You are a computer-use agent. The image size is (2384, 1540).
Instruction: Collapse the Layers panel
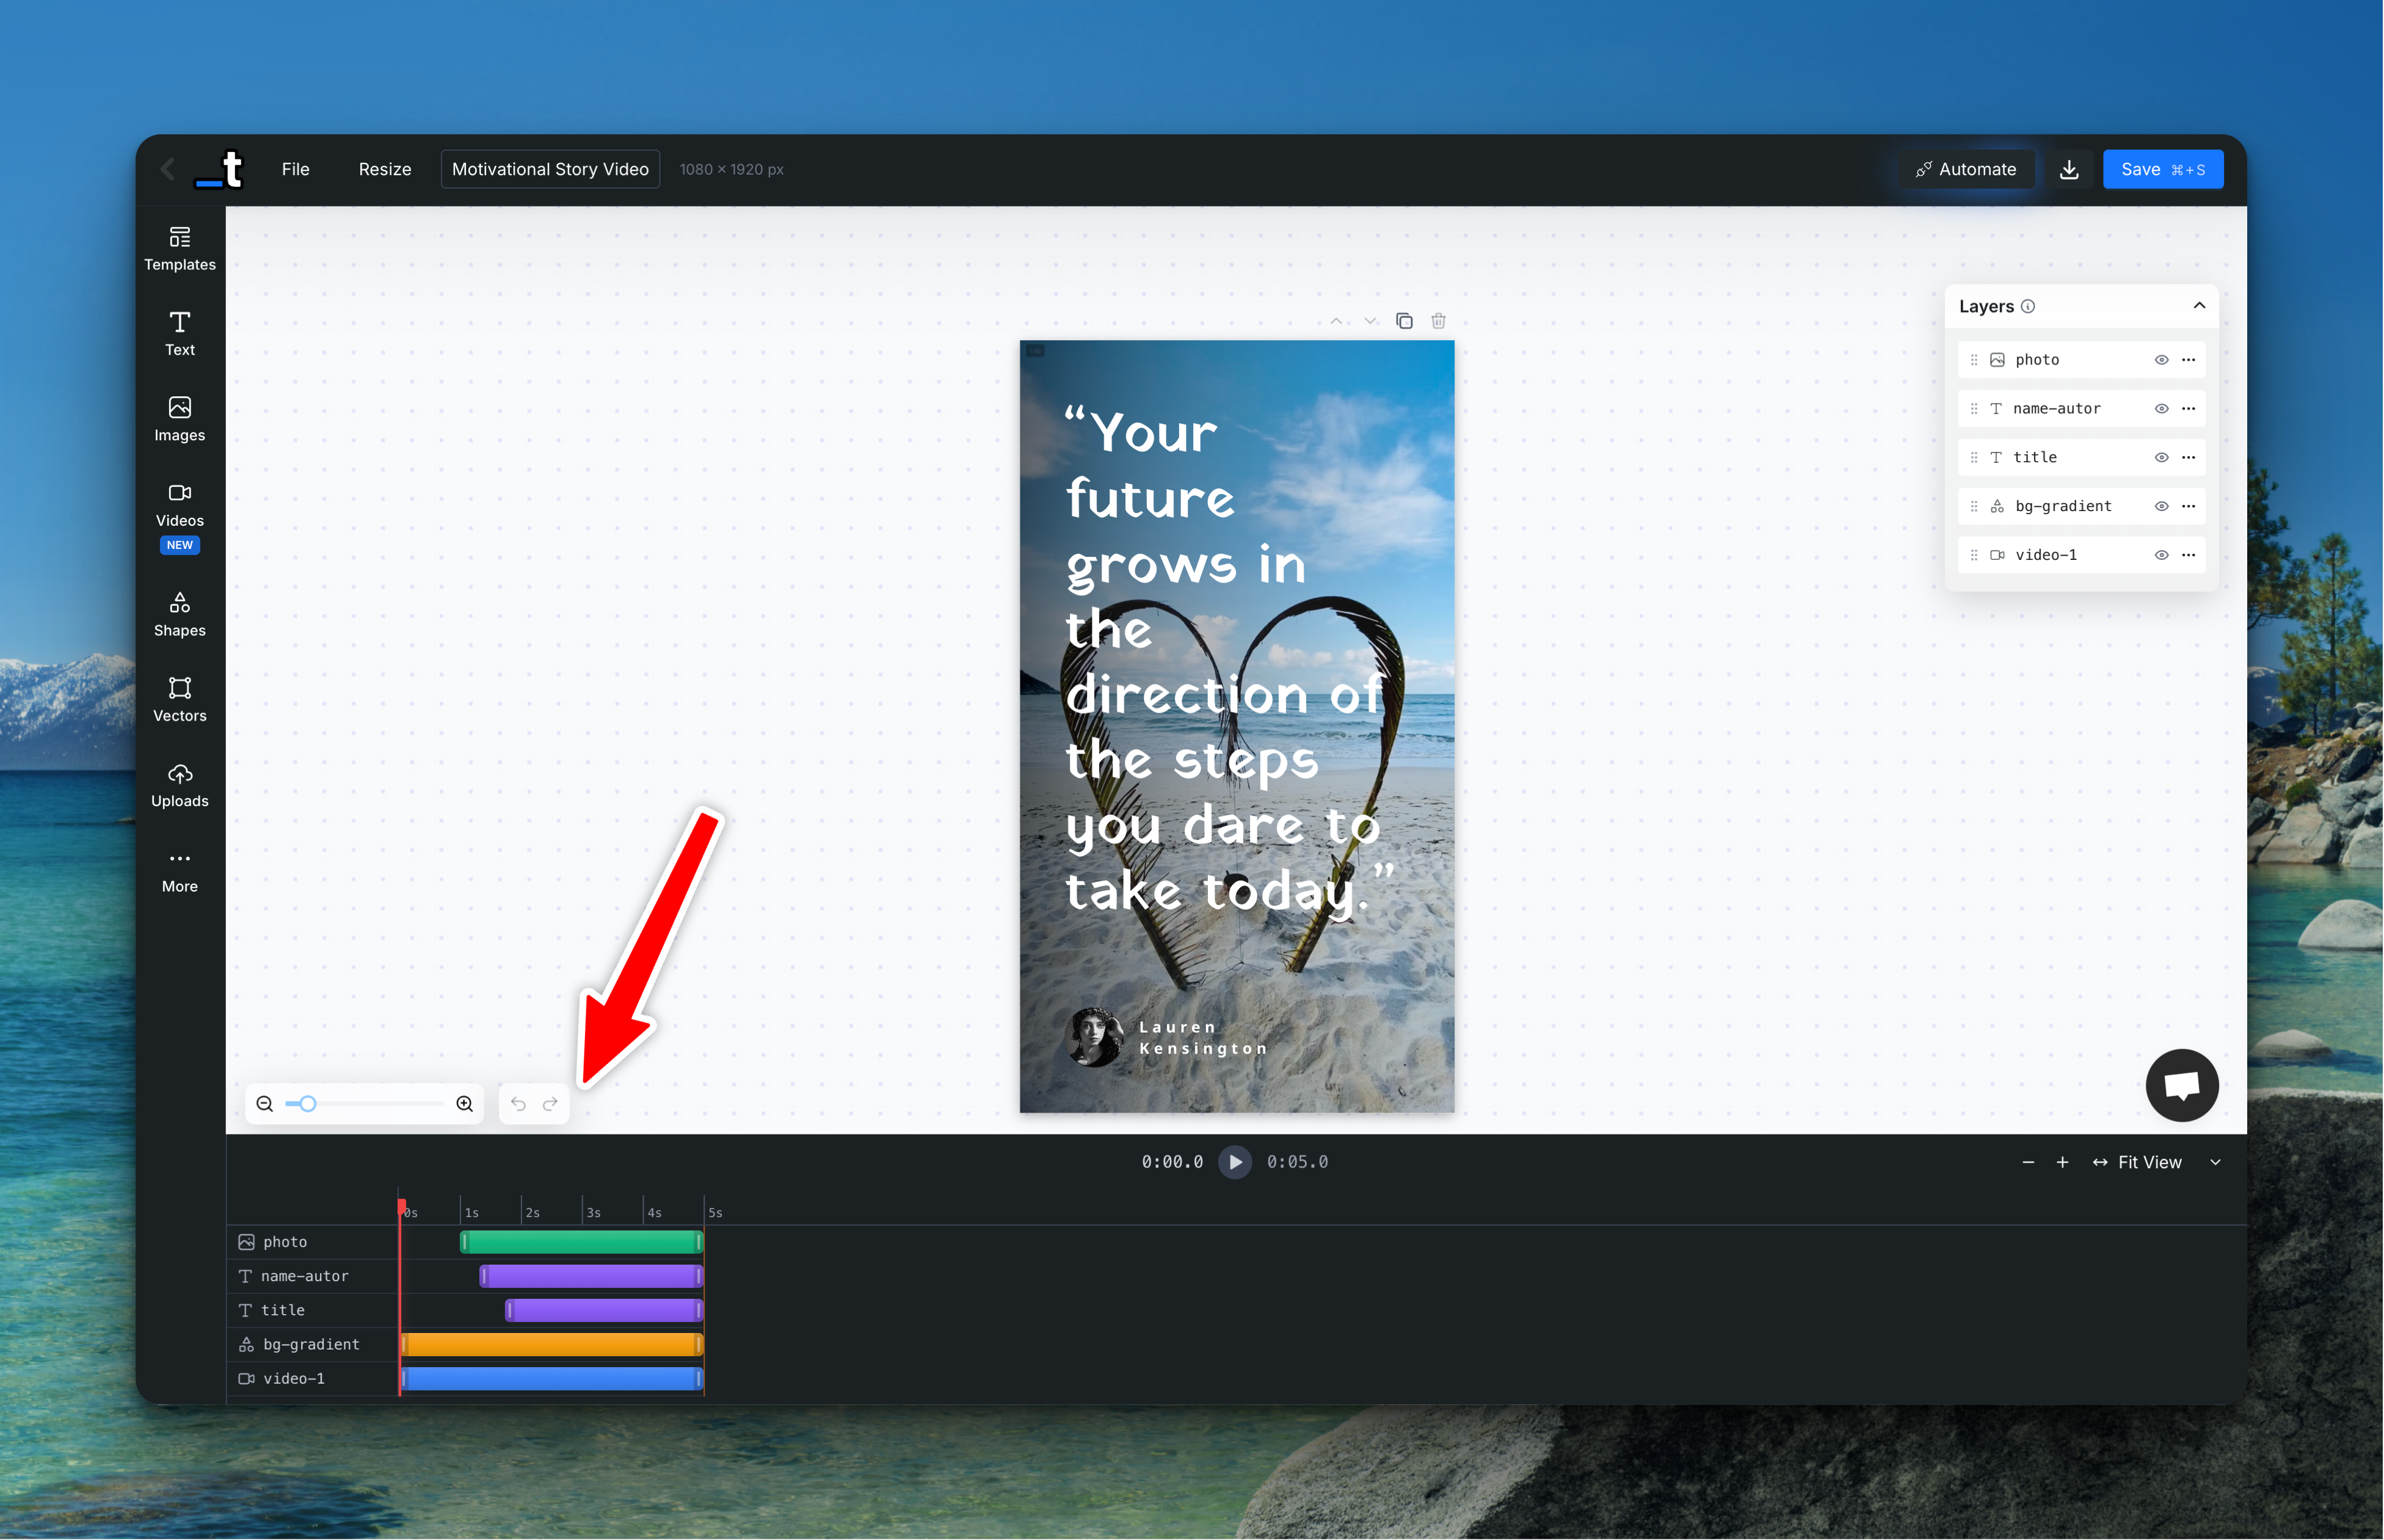[x=2199, y=306]
